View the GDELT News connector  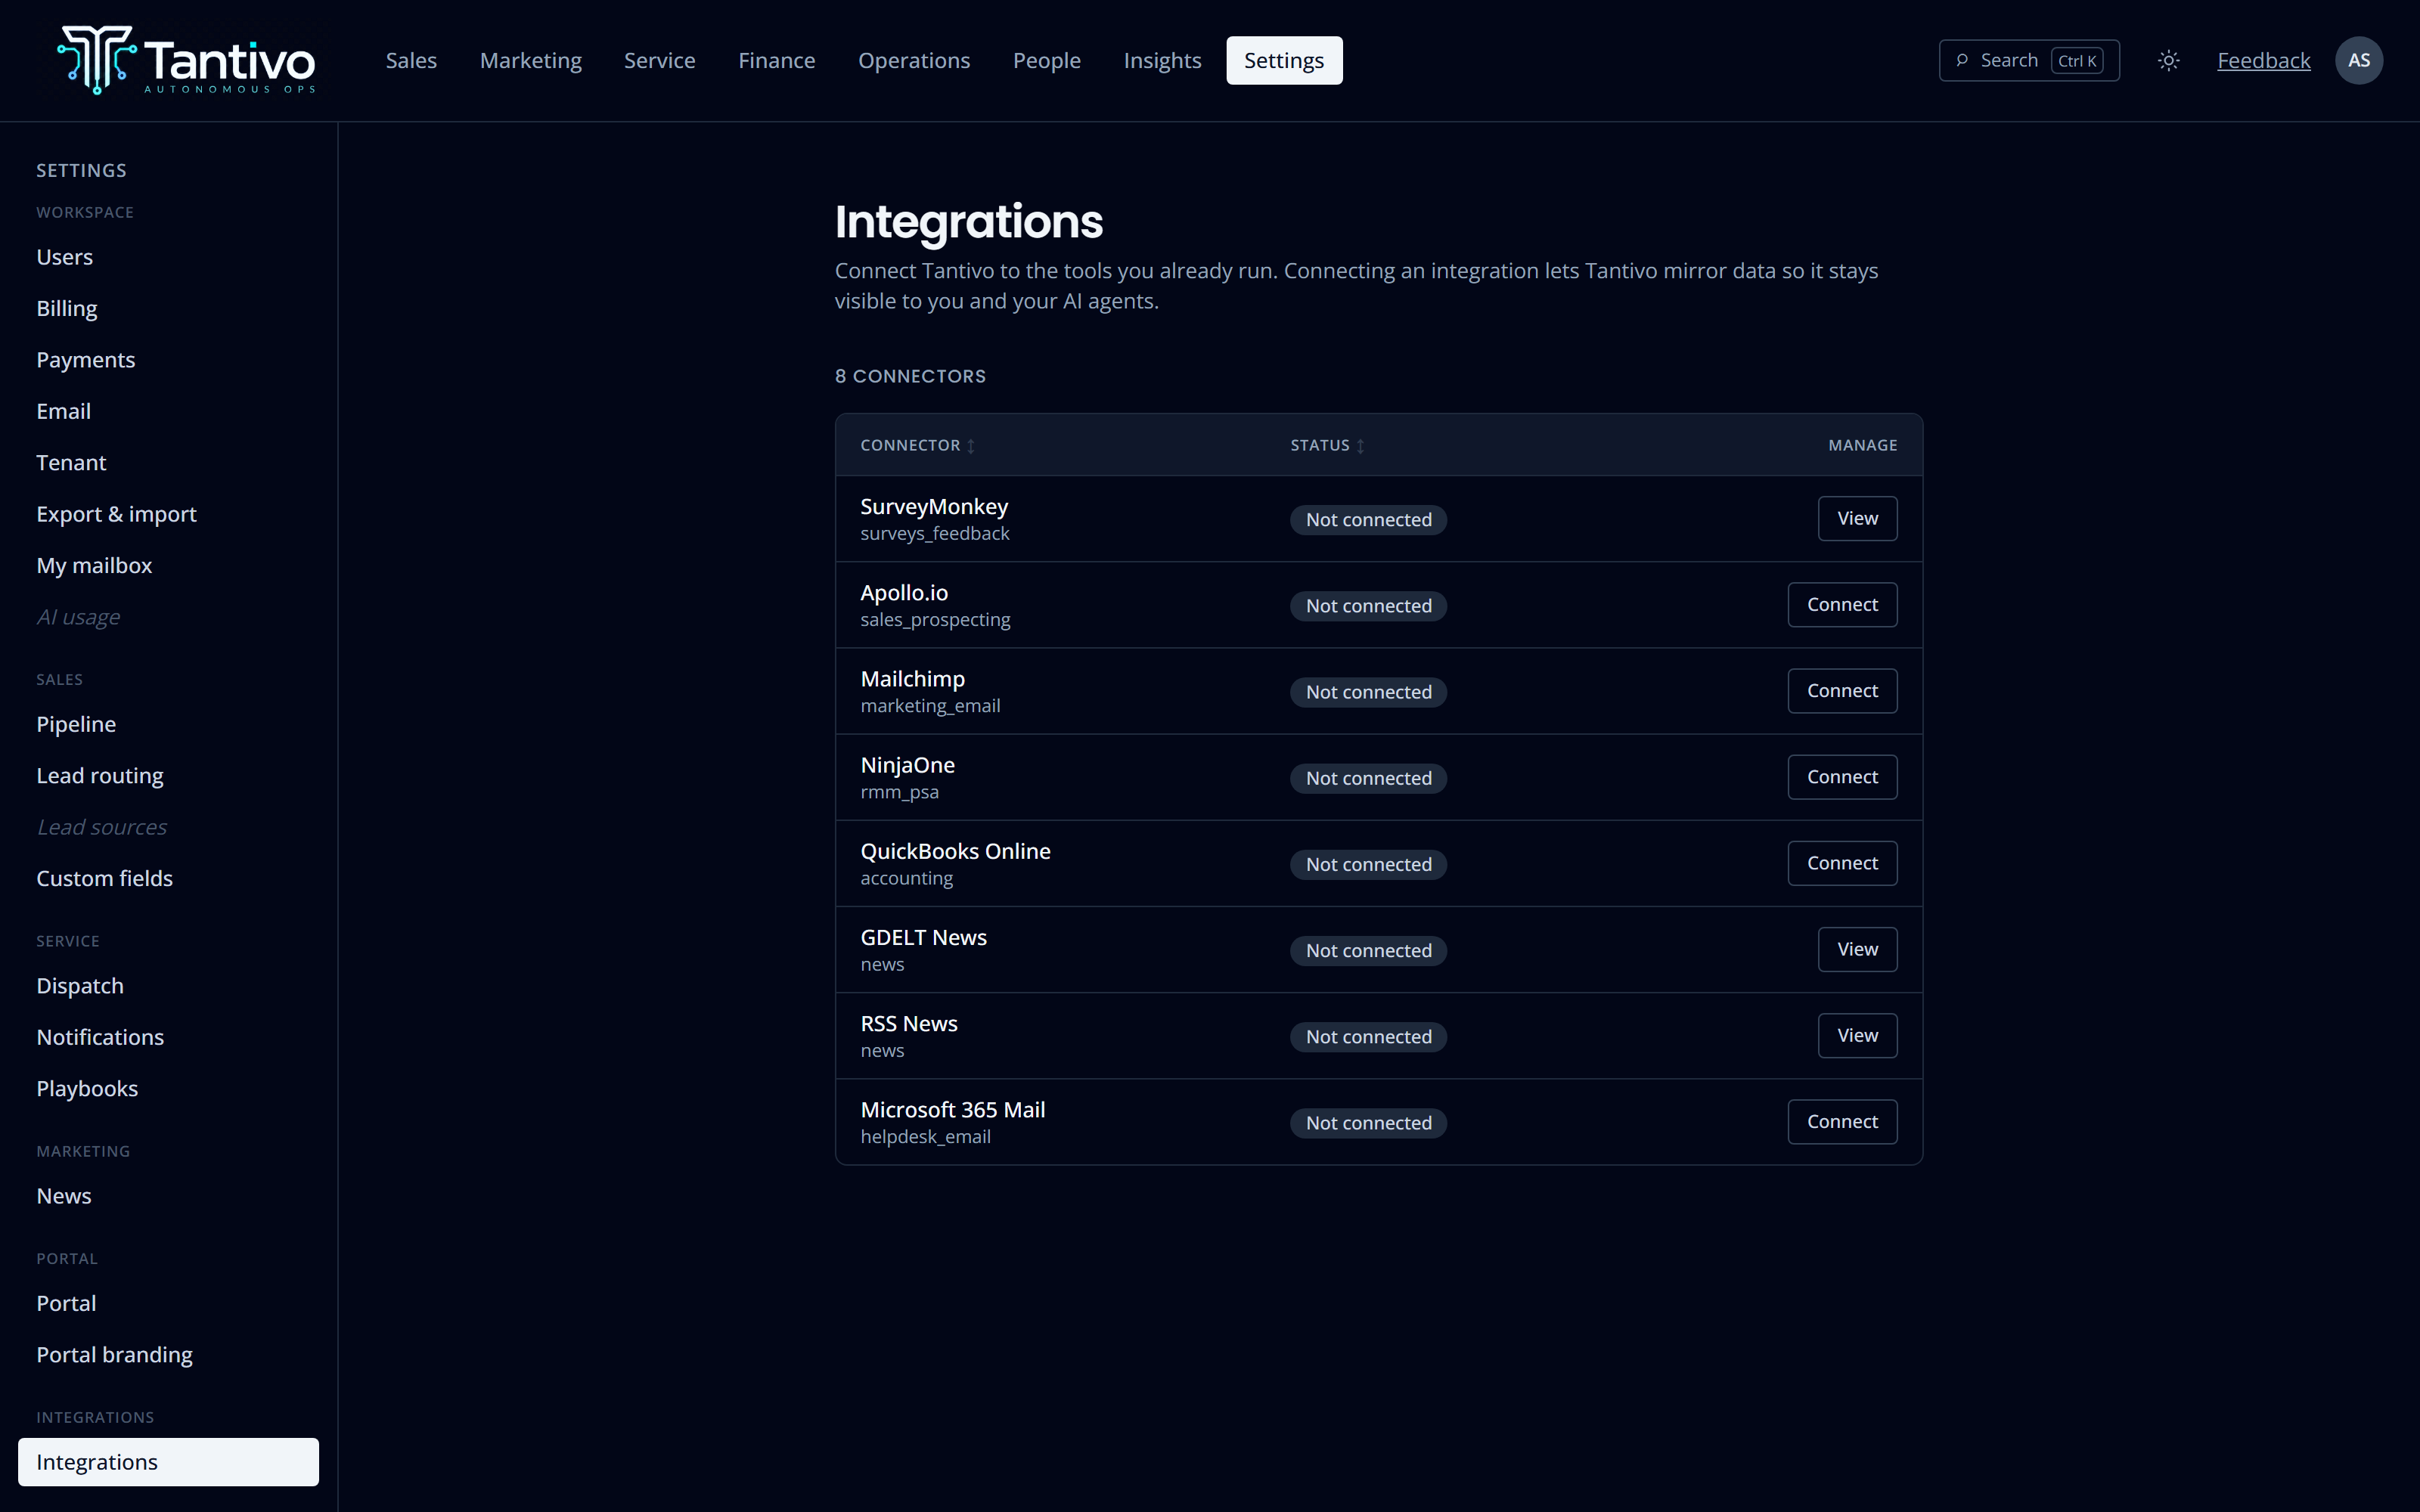coord(1857,949)
